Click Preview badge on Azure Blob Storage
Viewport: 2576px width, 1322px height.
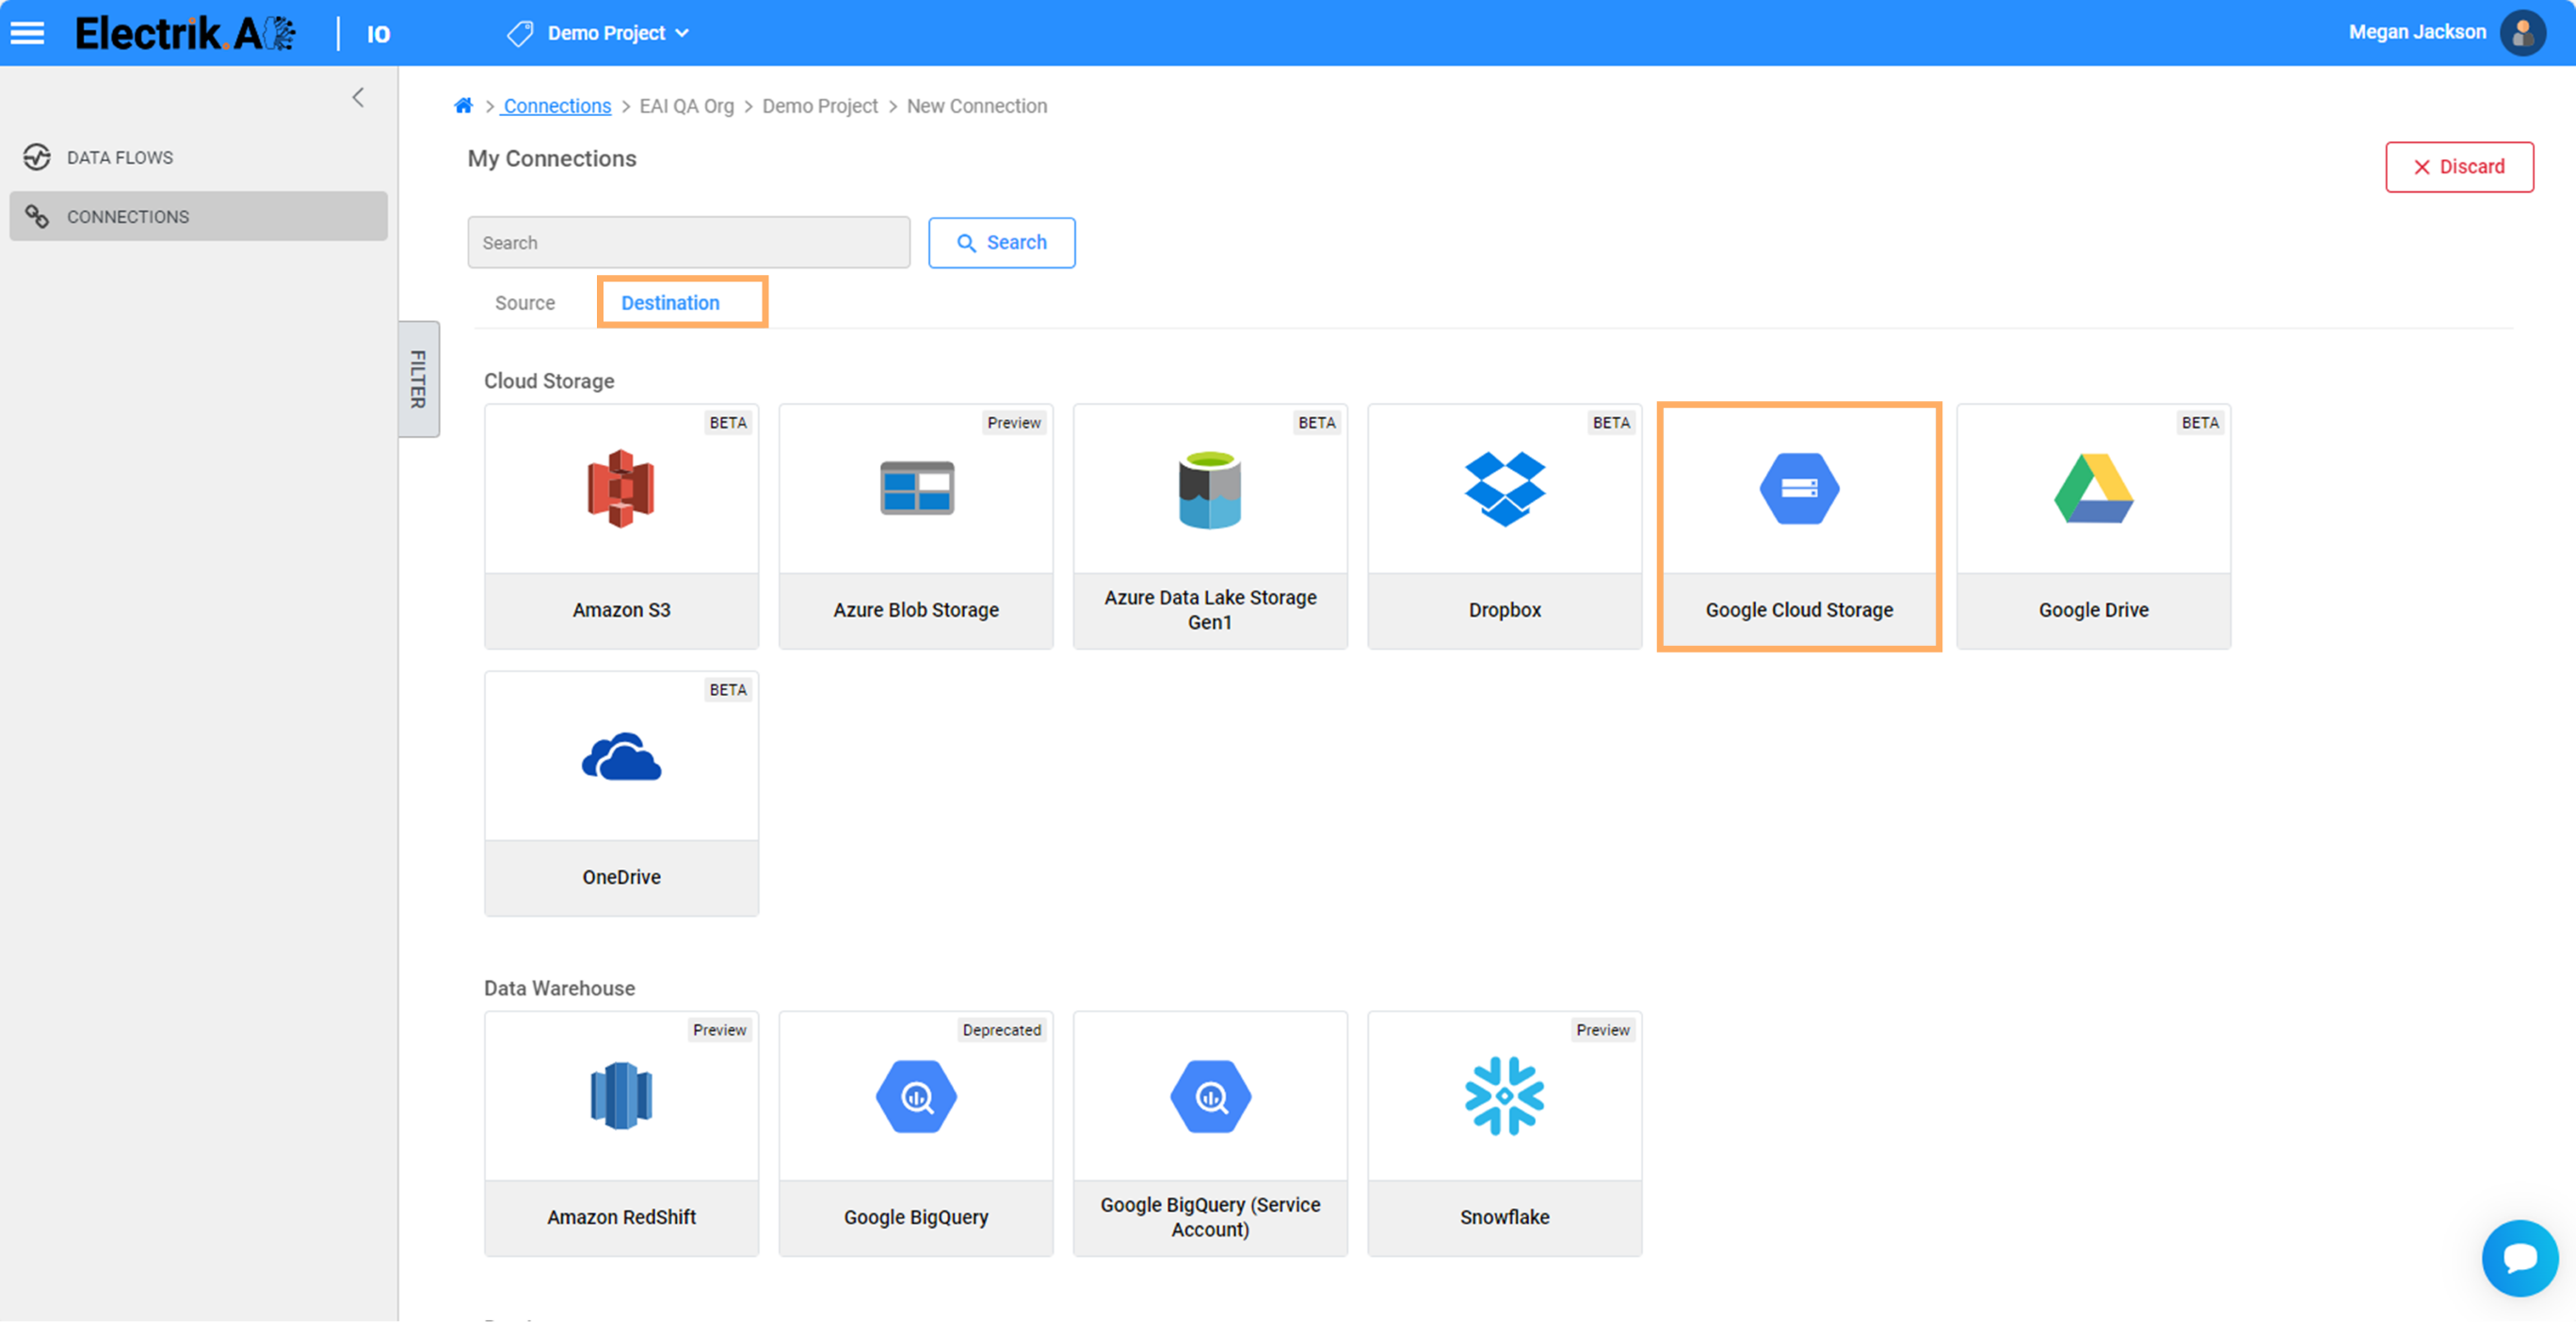click(x=1014, y=423)
